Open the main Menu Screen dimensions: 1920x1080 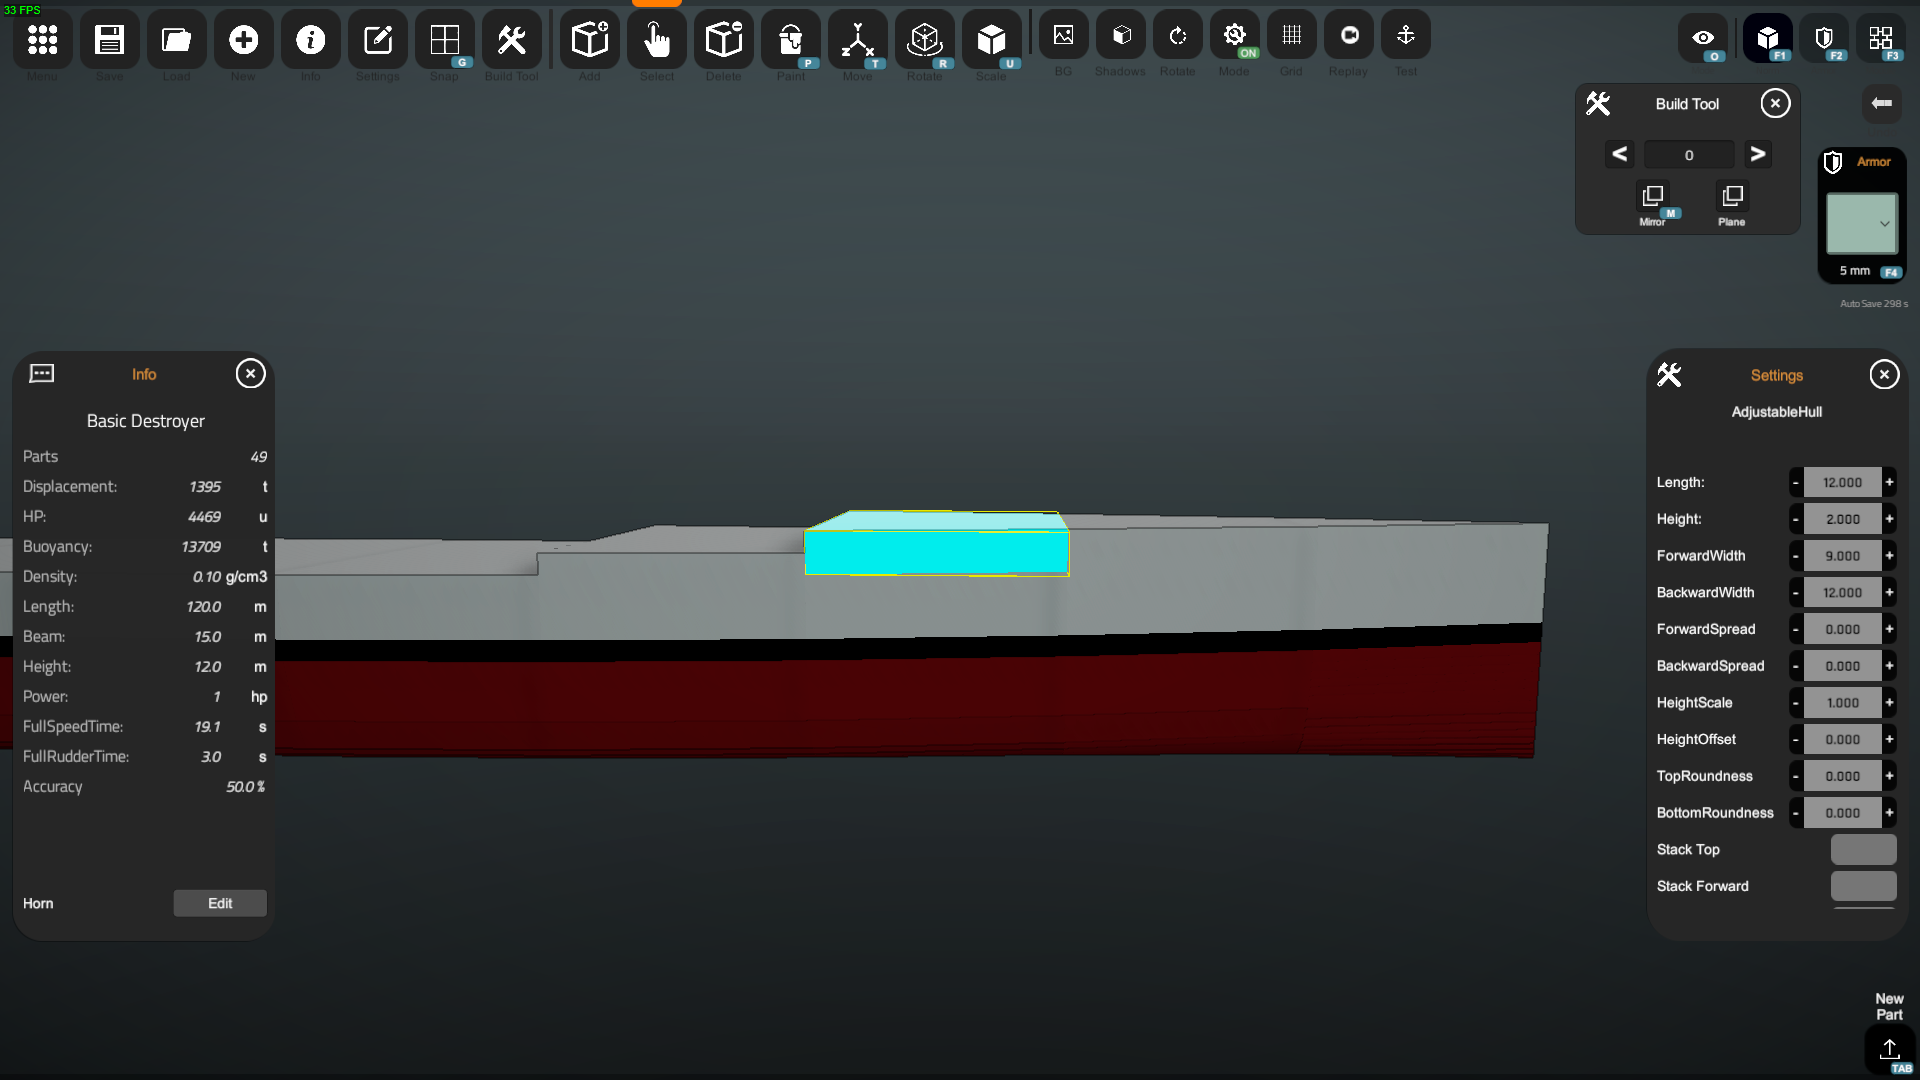coord(42,41)
